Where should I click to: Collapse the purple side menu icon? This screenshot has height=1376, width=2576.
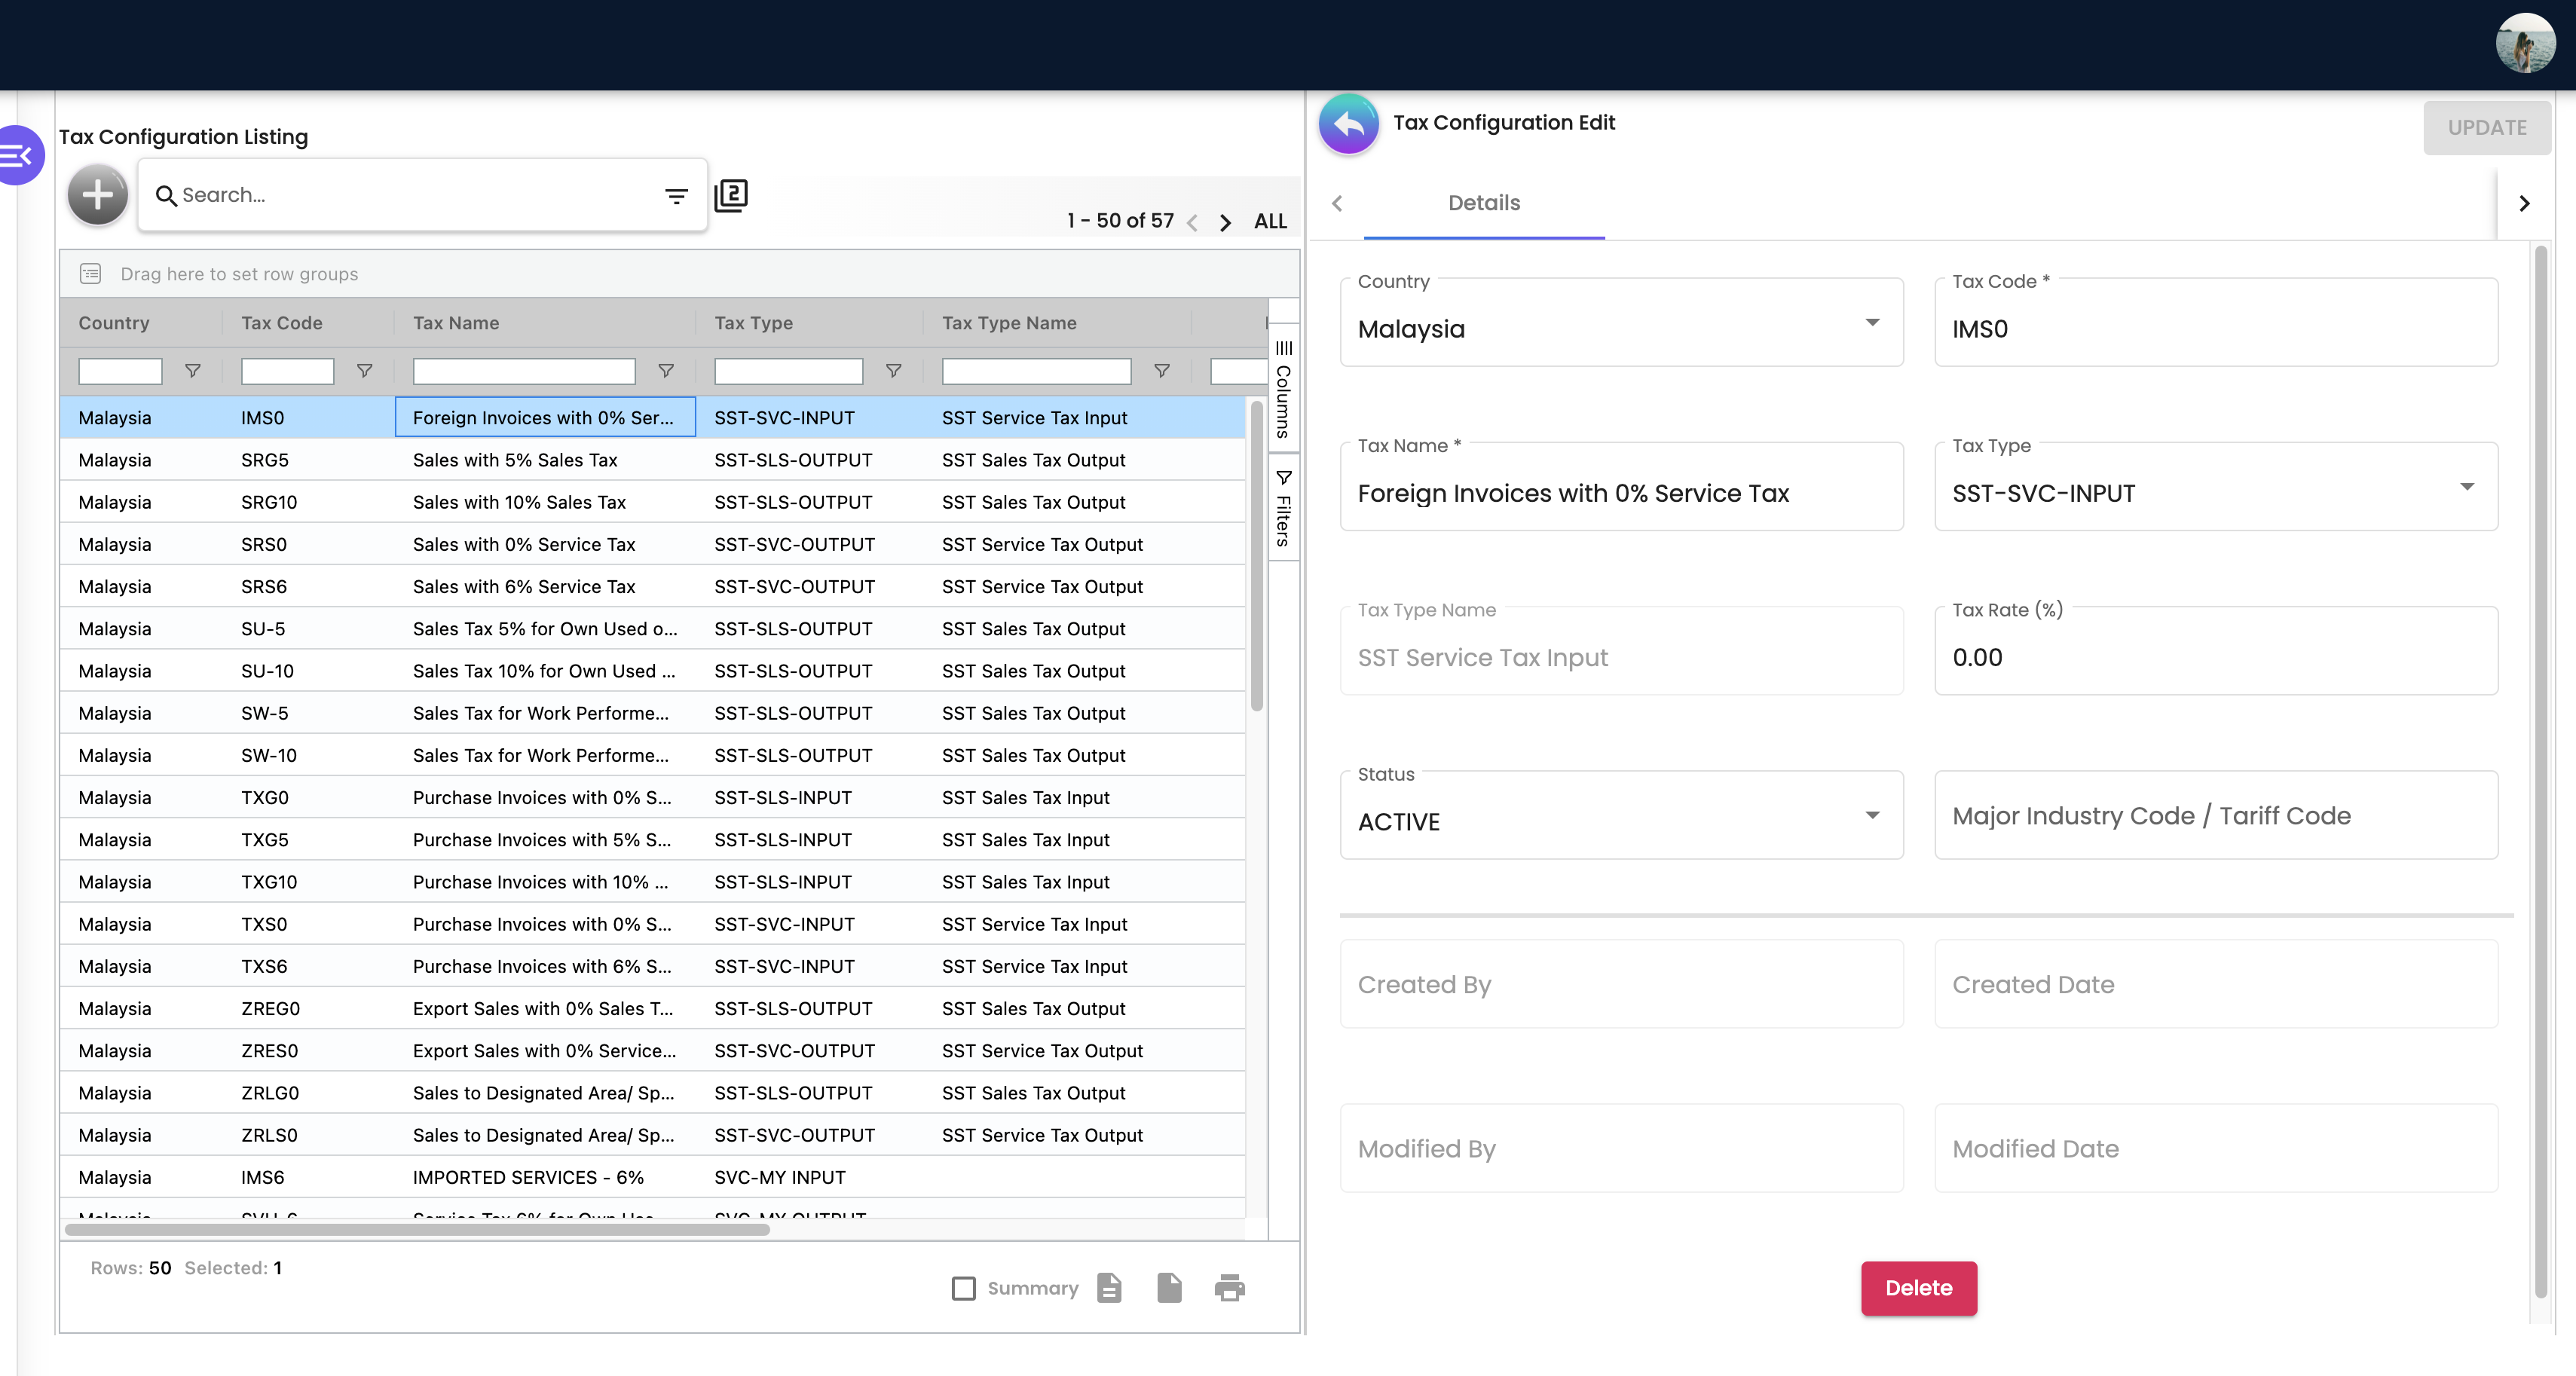(20, 155)
